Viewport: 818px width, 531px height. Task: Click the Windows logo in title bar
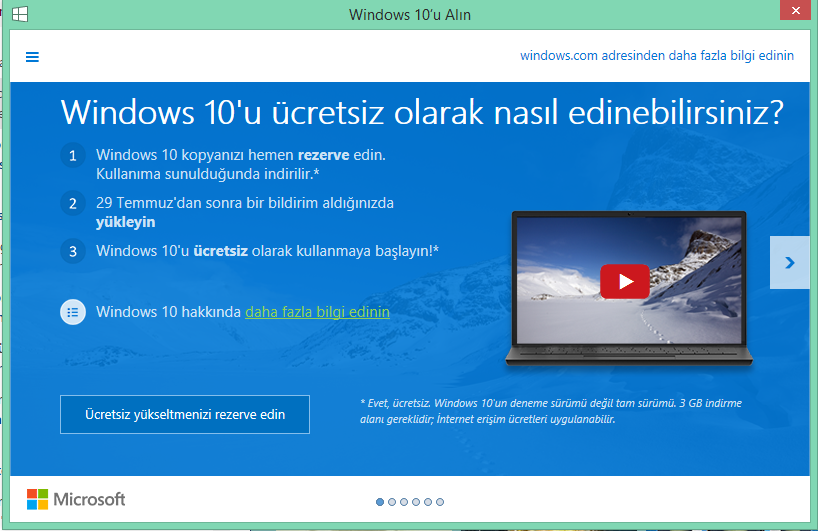20,14
